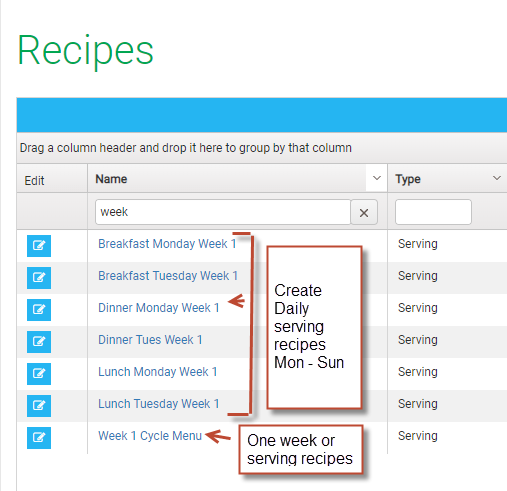Open the Lunch Monday Week 1 link
Screen dimensions: 507x491
click(x=158, y=372)
